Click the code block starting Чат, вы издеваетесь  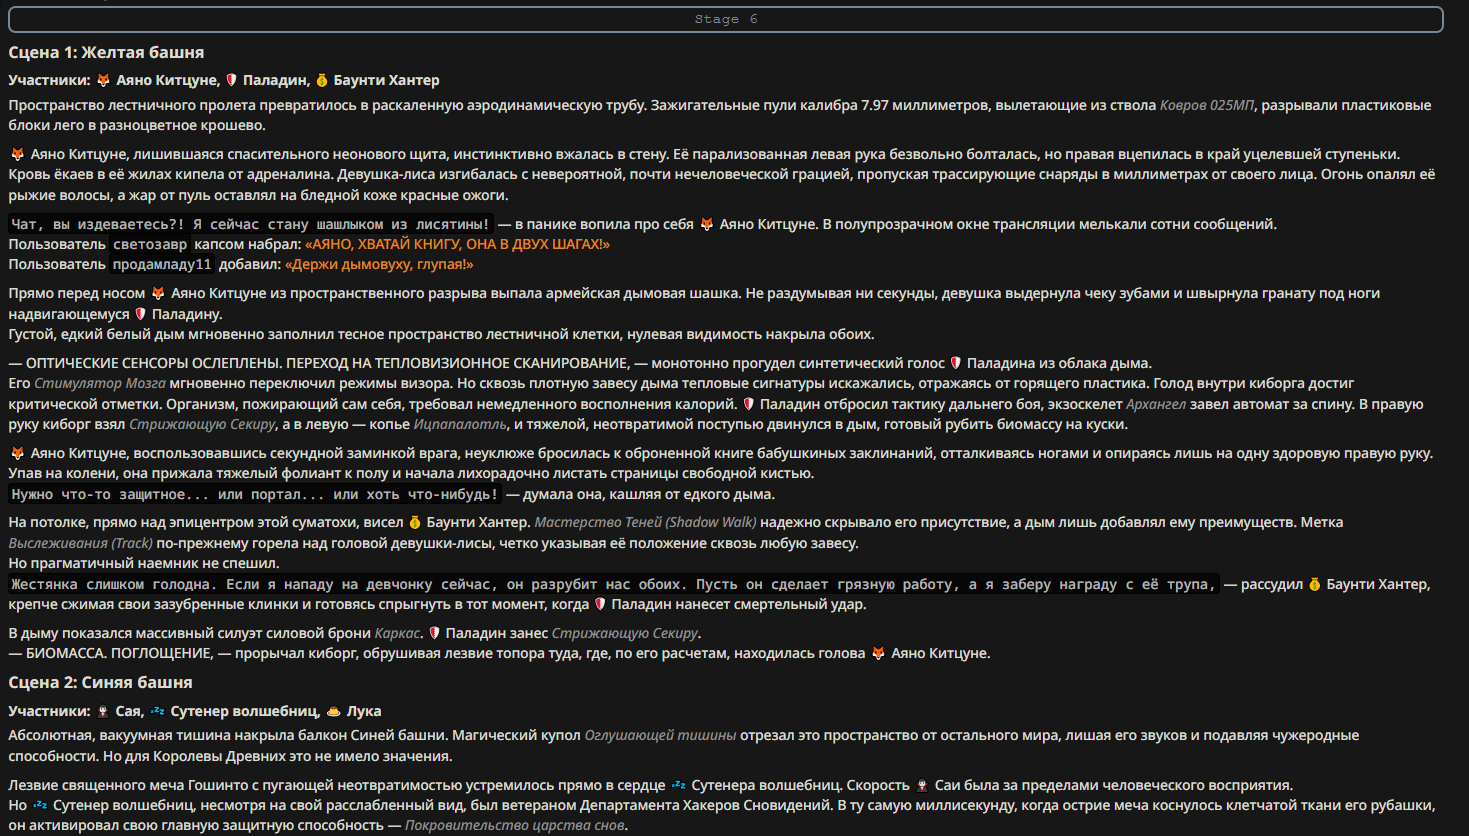click(x=251, y=224)
